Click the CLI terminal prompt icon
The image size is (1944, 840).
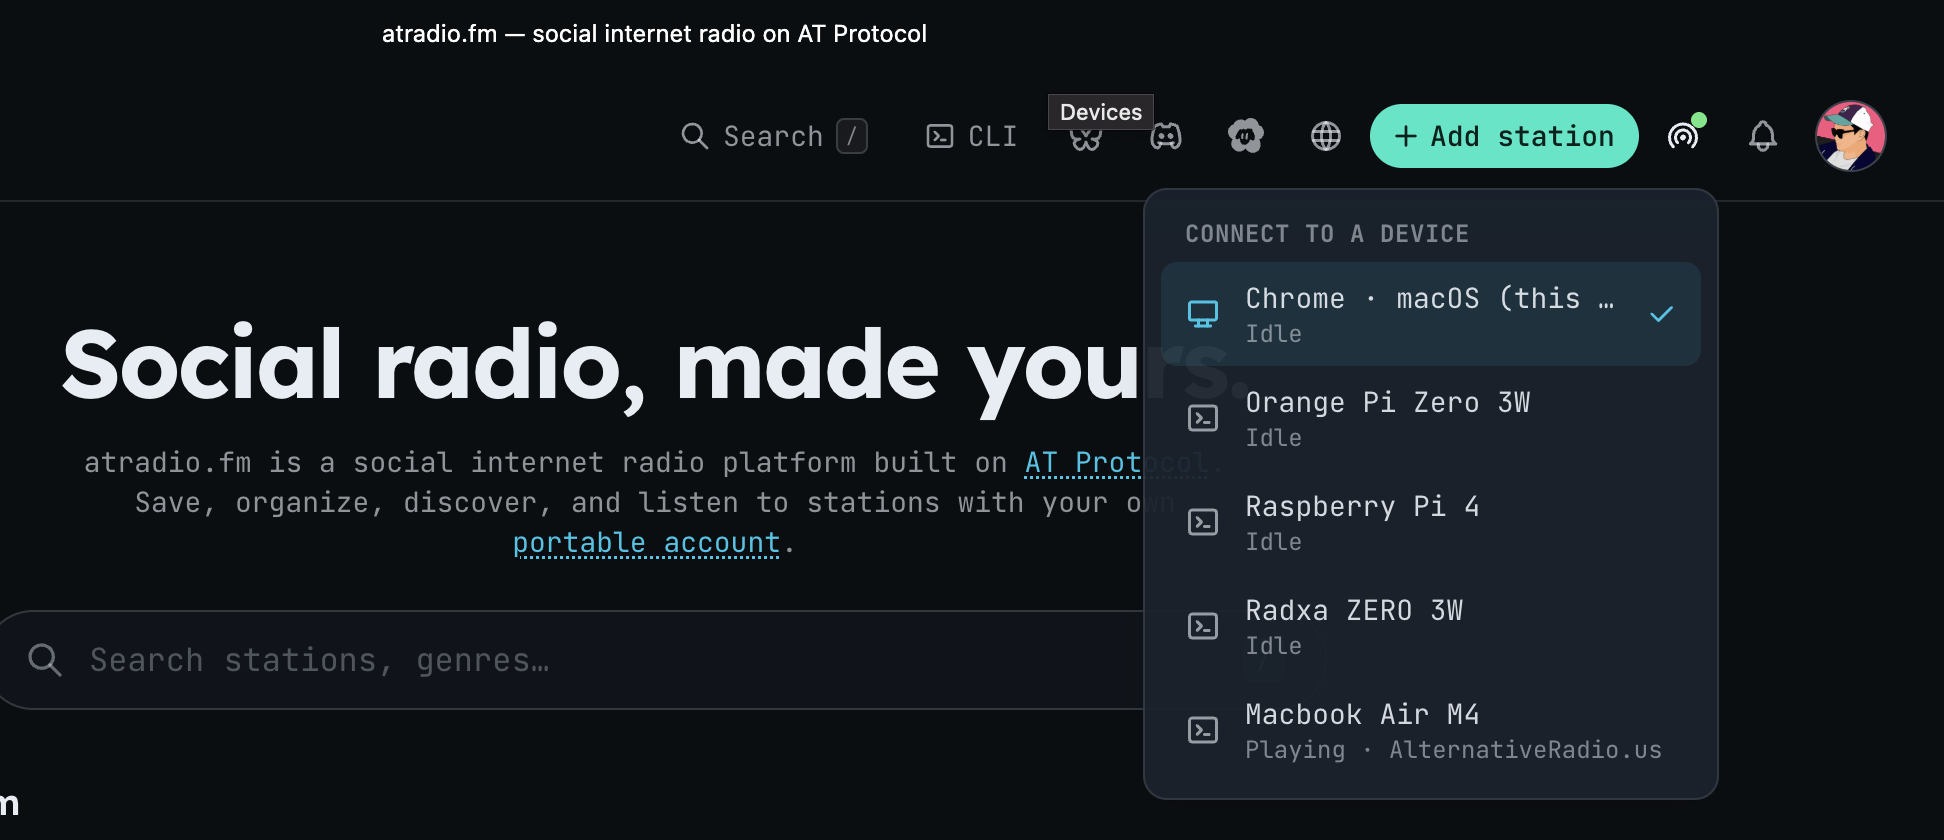point(940,136)
